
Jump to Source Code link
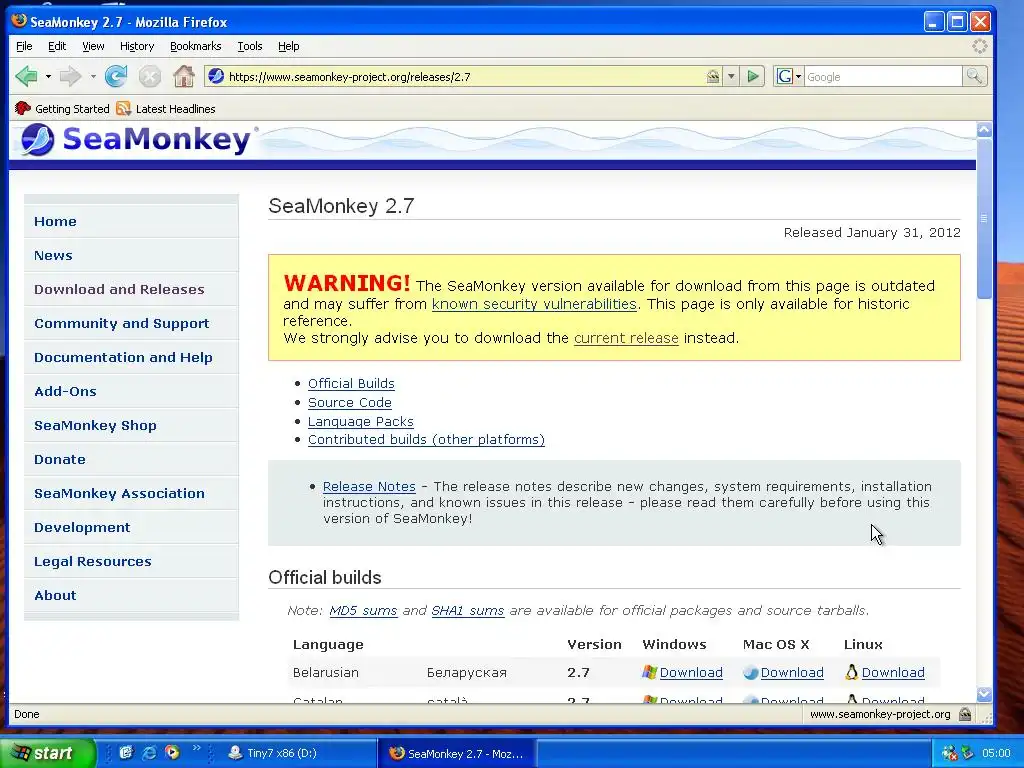350,402
